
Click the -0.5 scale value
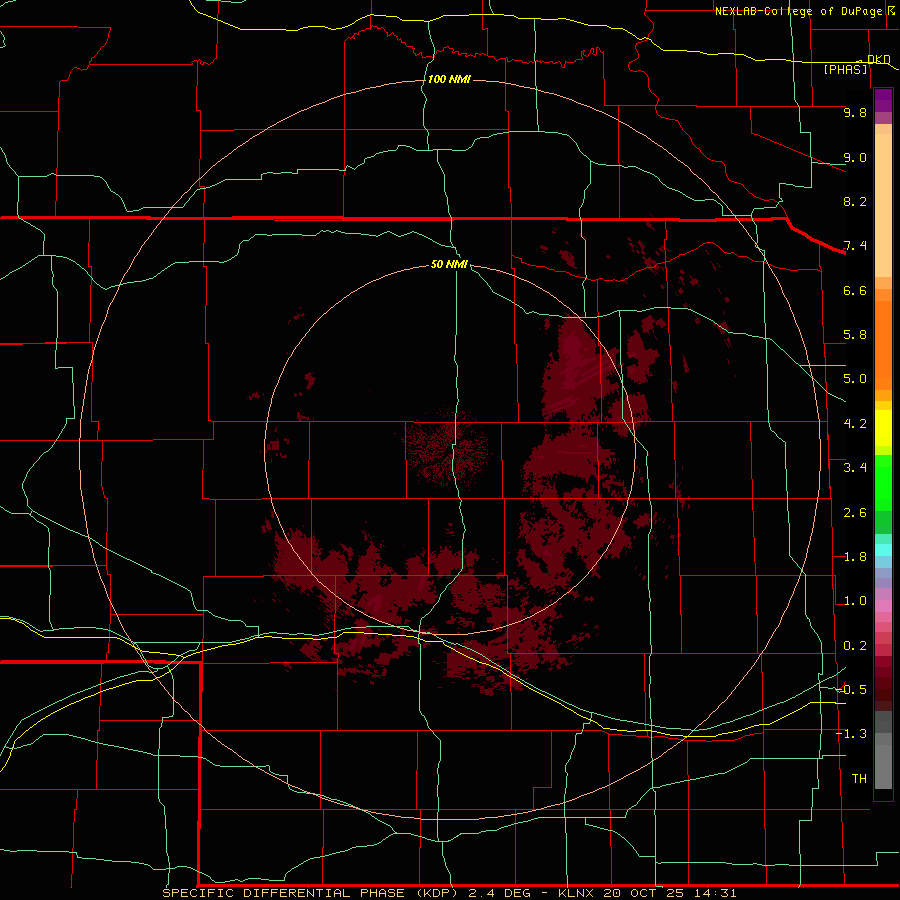[851, 689]
